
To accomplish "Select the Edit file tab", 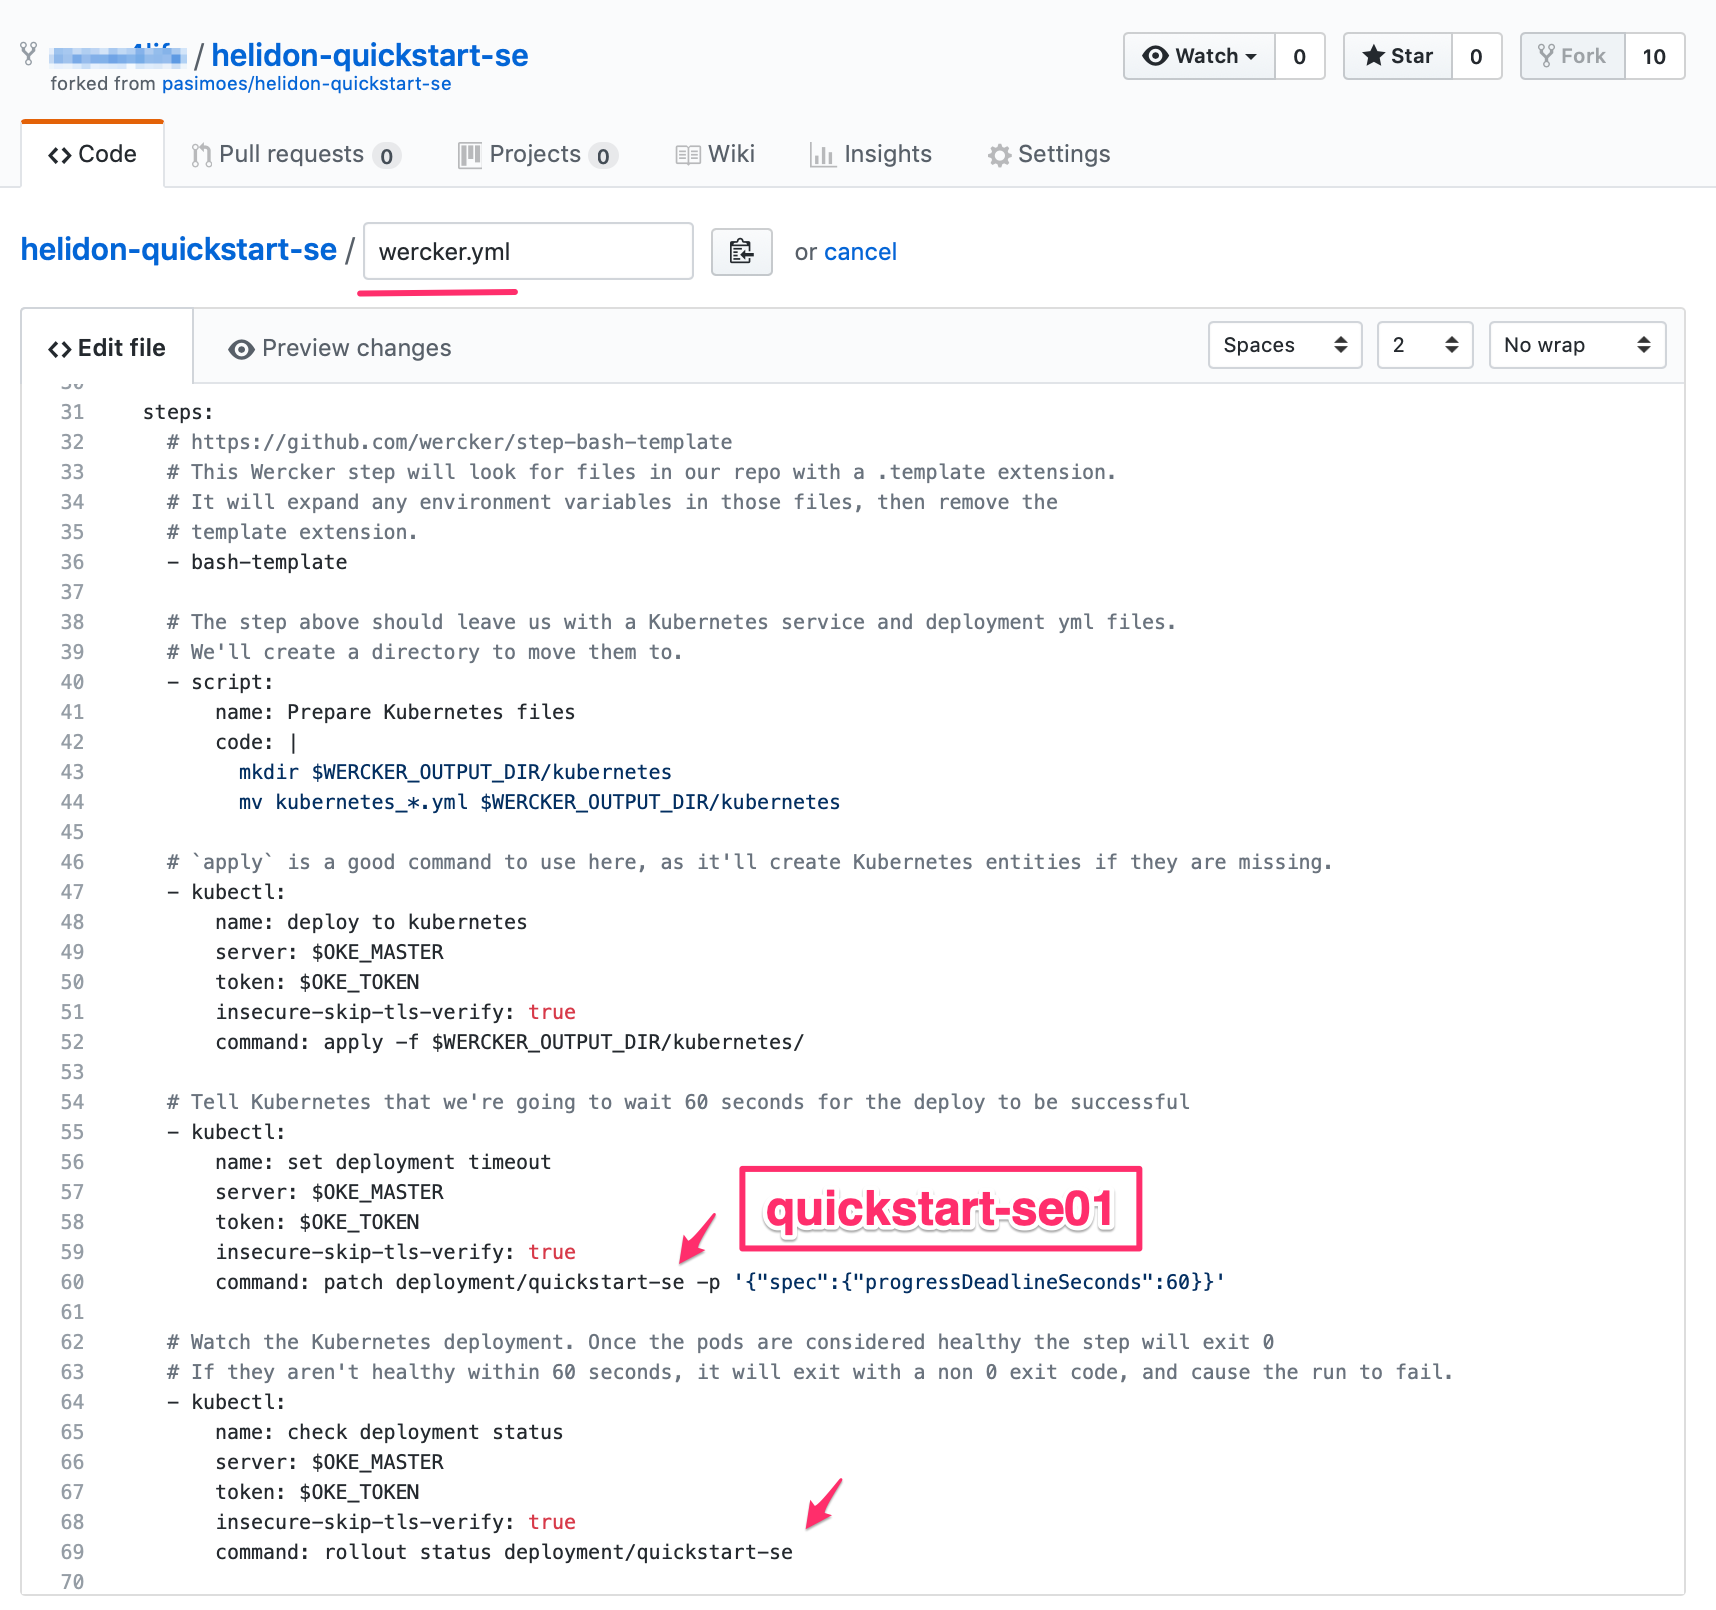I will (x=107, y=348).
